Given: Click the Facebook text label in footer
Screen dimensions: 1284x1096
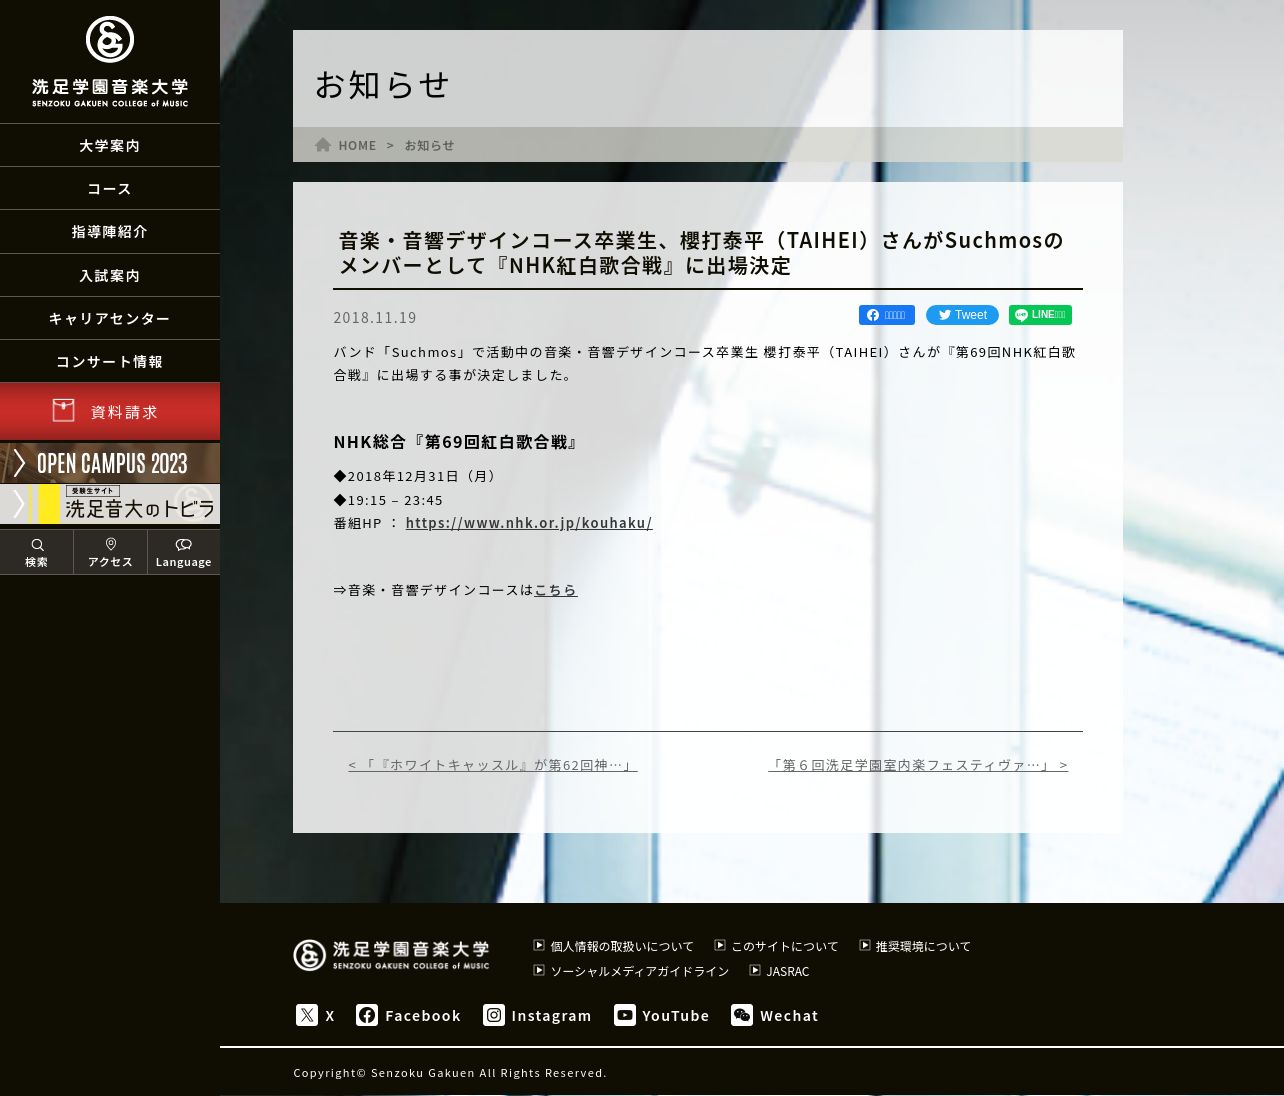Looking at the screenshot, I should [423, 1016].
